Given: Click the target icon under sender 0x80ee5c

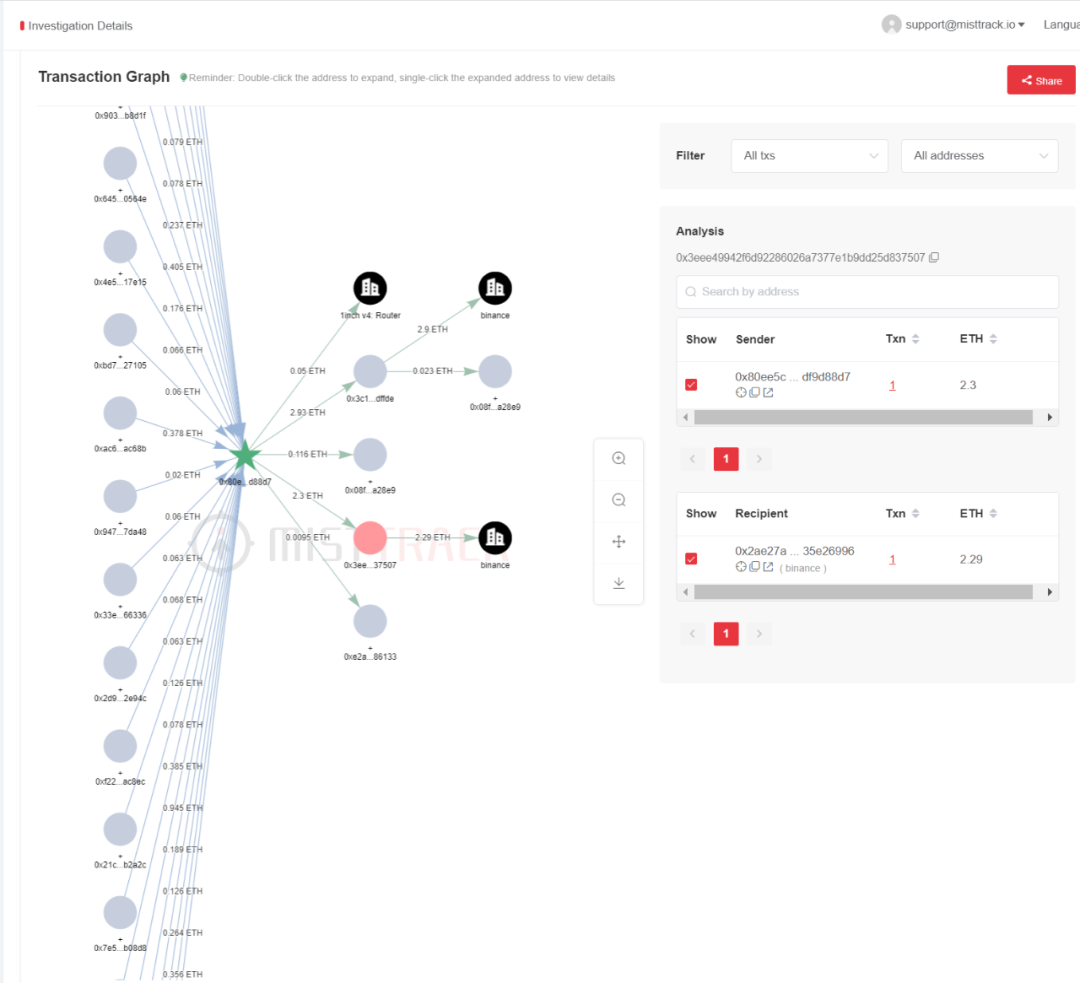Looking at the screenshot, I should click(x=740, y=393).
